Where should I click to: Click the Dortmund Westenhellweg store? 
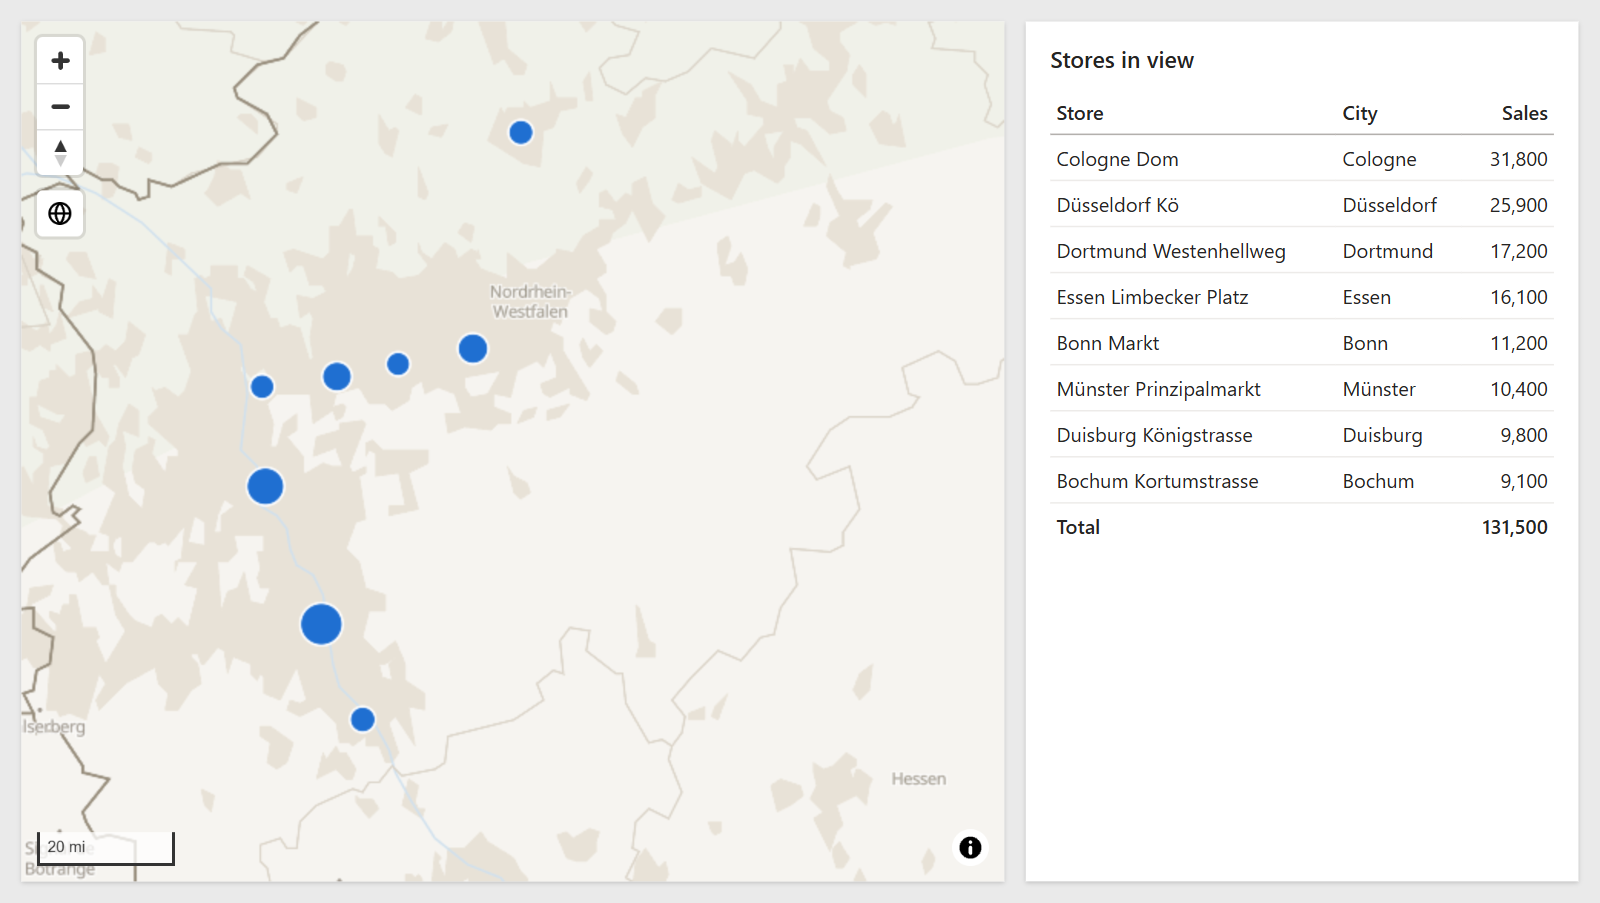point(1171,251)
